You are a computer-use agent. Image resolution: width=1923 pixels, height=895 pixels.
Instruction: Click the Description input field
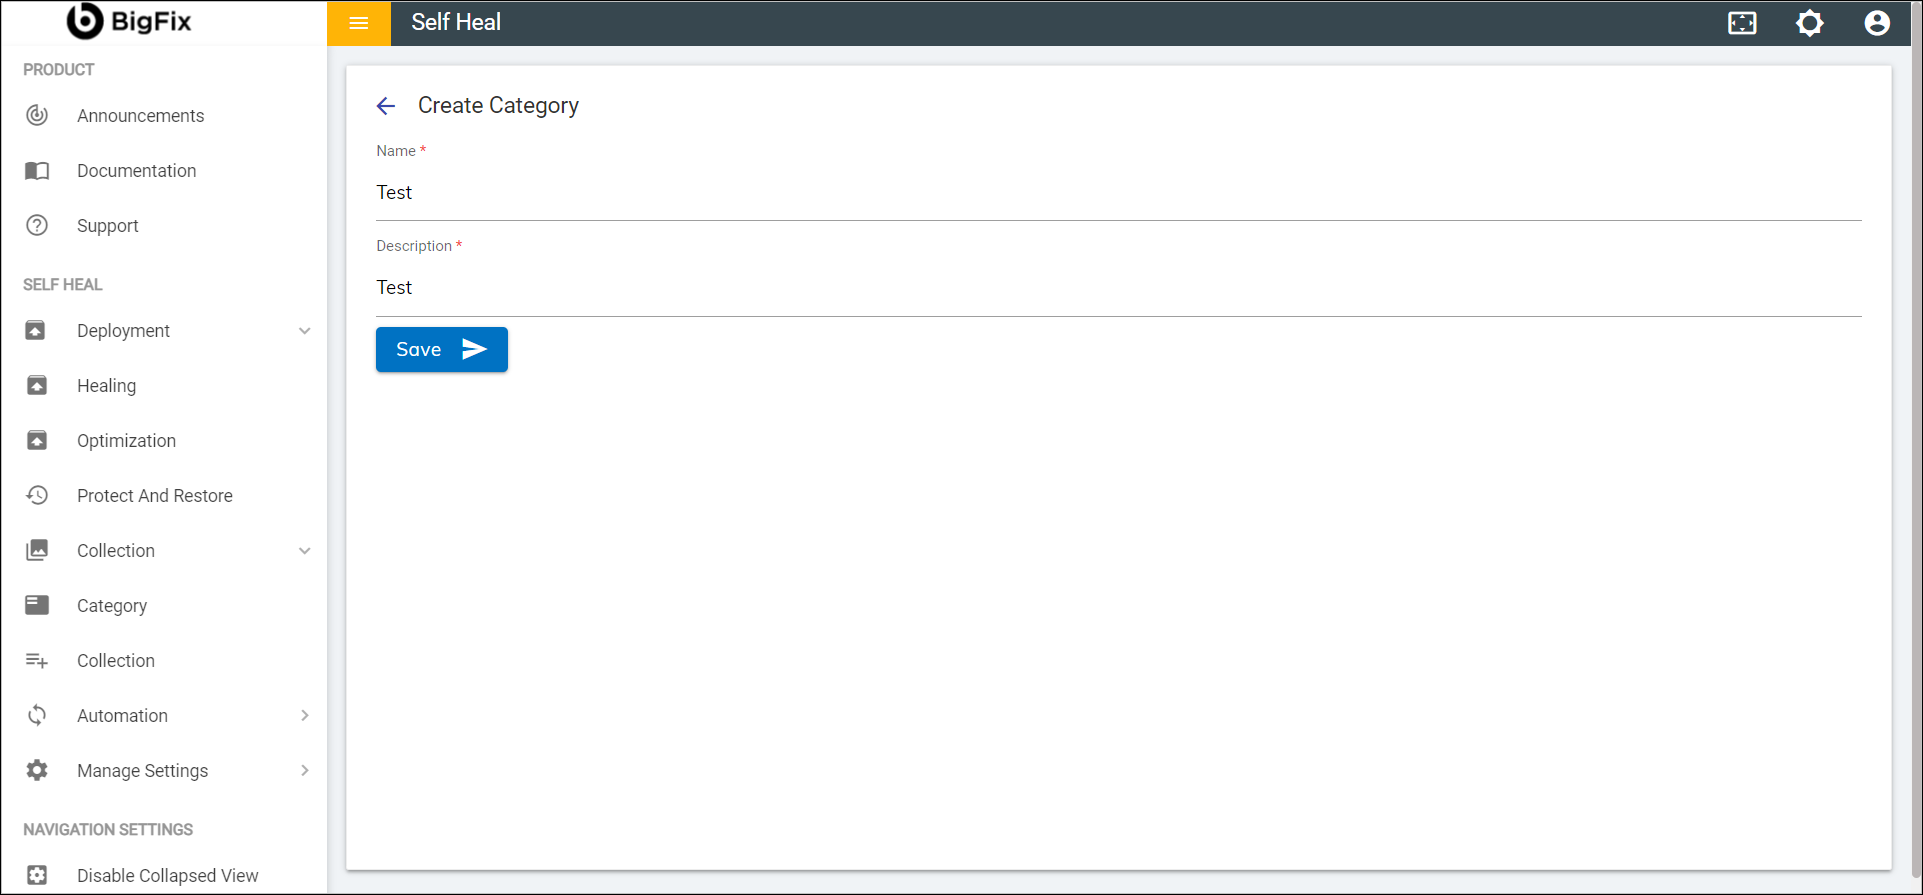pos(1117,288)
